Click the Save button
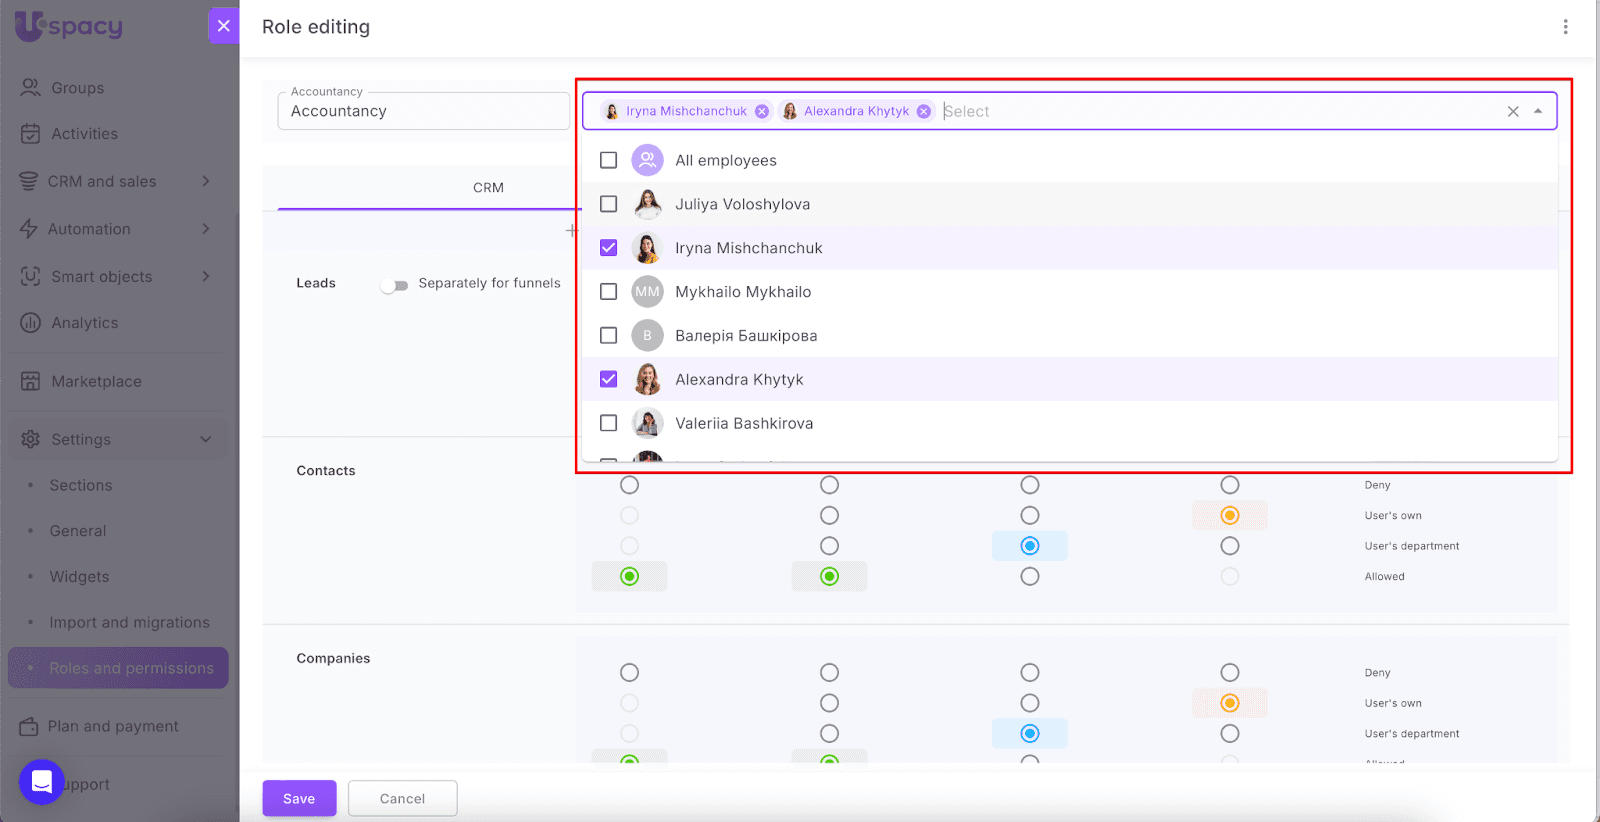Viewport: 1600px width, 822px height. click(299, 798)
